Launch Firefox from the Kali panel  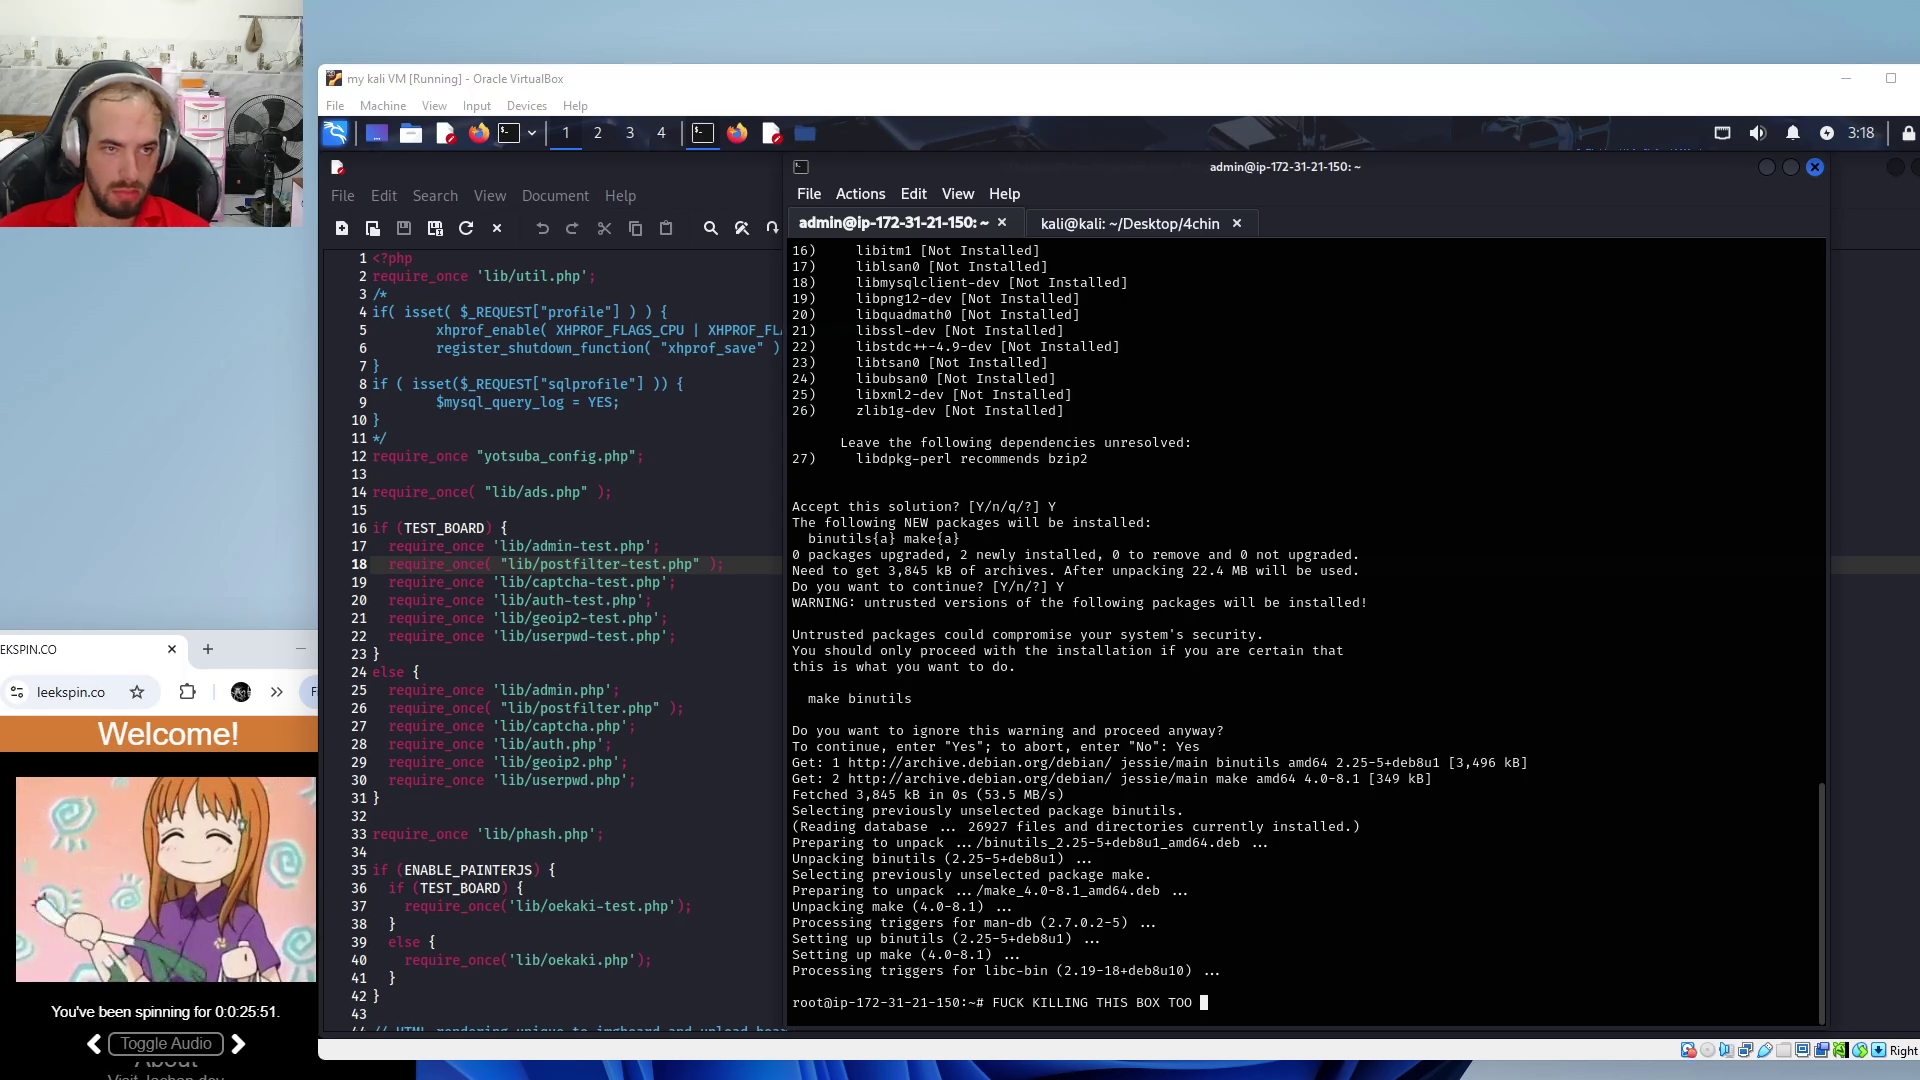tap(479, 133)
